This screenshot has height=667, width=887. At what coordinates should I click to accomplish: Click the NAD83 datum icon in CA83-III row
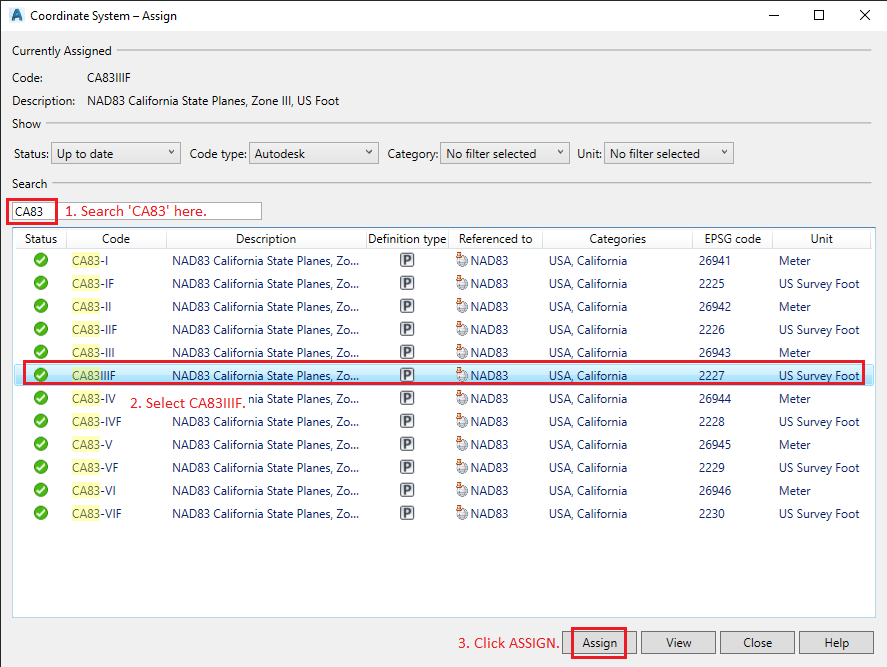[462, 352]
